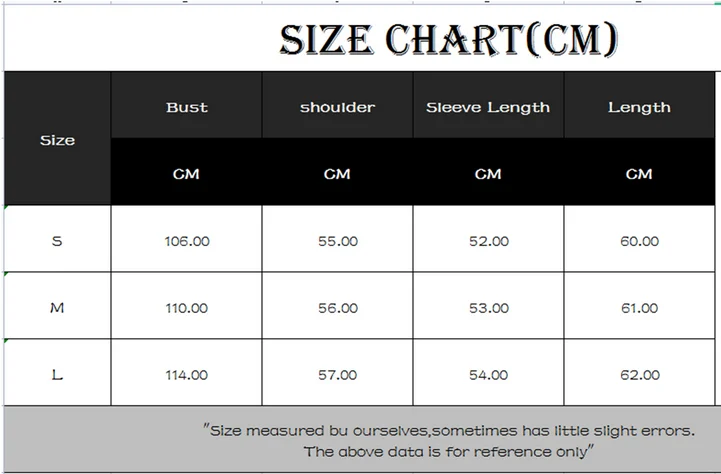Select the 114.00 bust value cell

pos(186,372)
